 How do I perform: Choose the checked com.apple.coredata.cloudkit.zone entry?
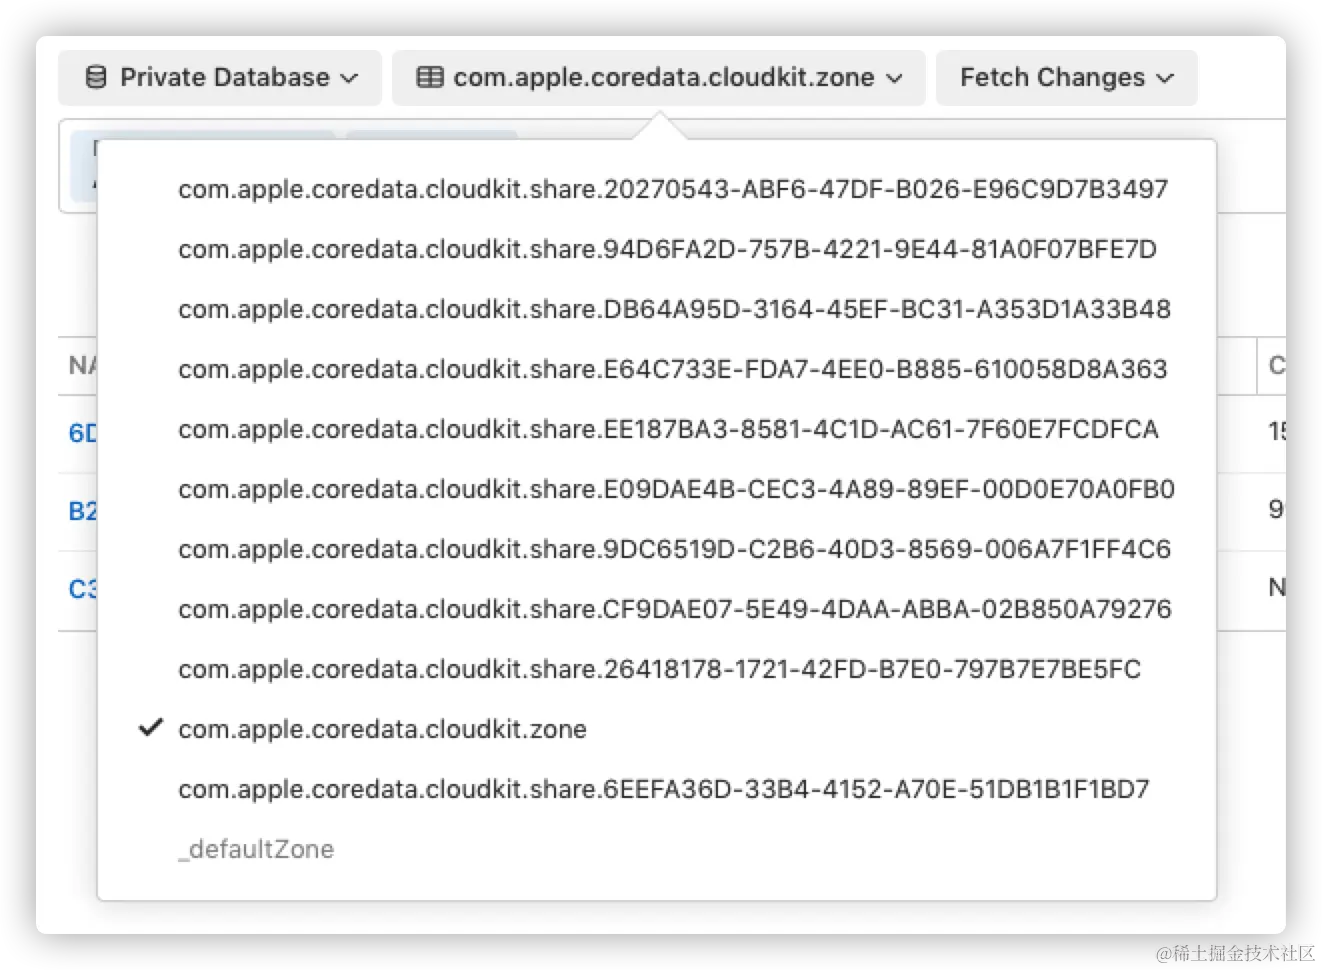[x=382, y=729]
